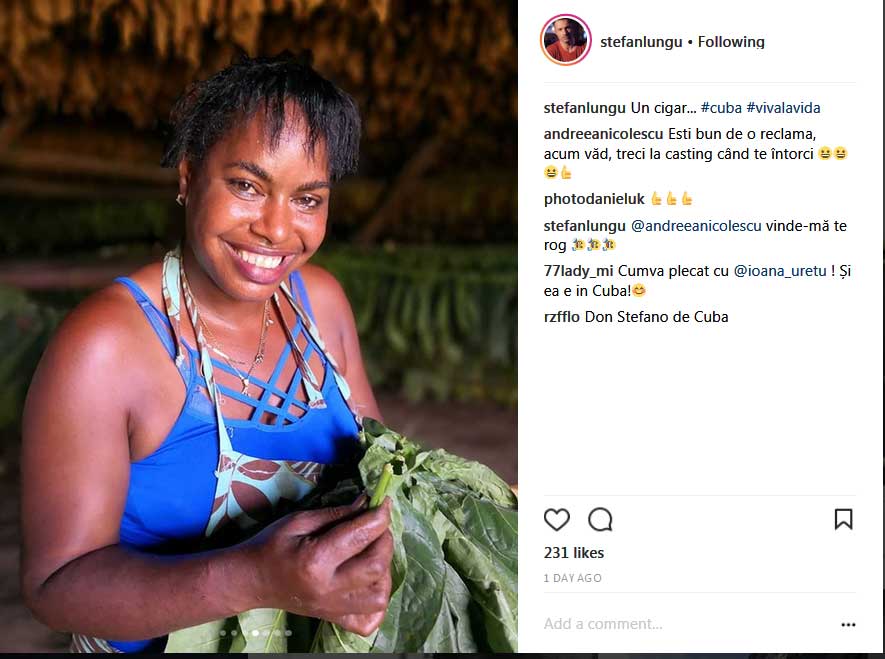Toggle the Following button

coord(731,42)
